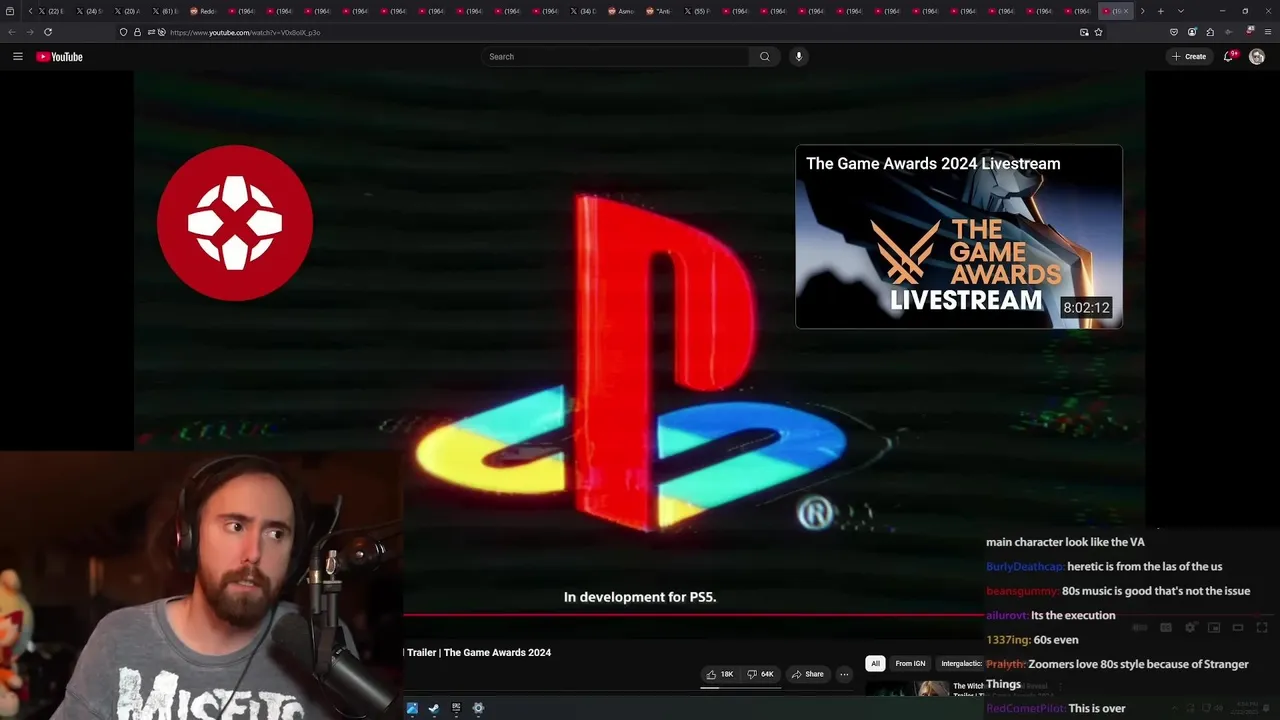Open Game Awards 2024 Livestream end card
Viewport: 1280px width, 720px height.
959,237
